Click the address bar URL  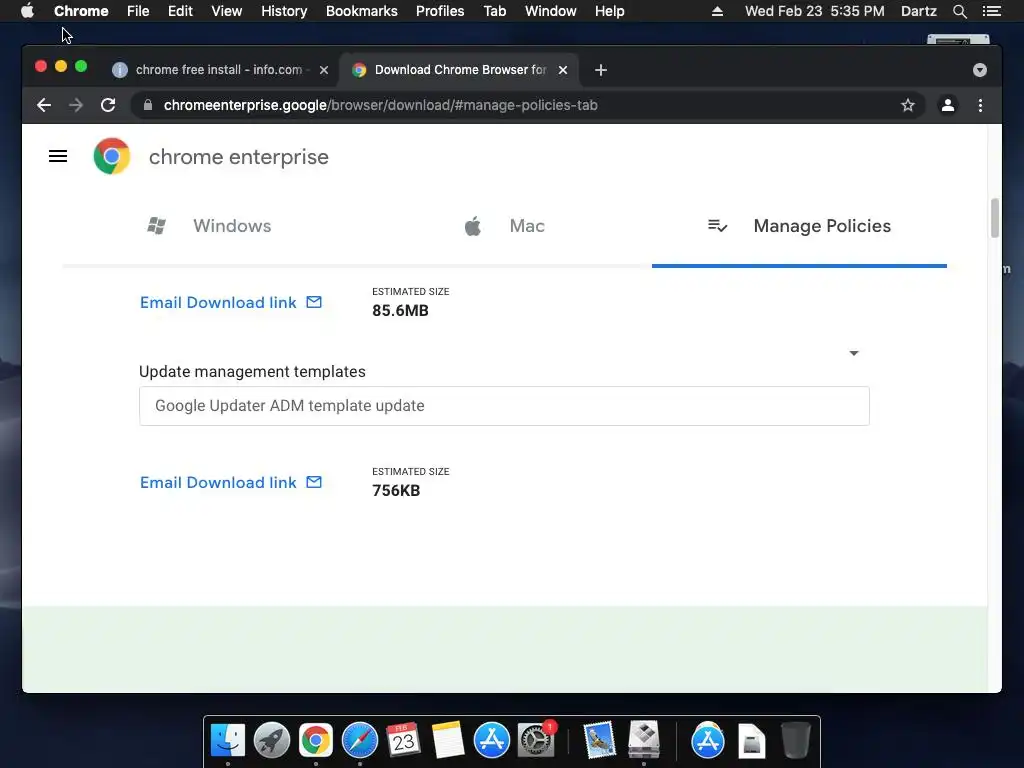coord(380,105)
